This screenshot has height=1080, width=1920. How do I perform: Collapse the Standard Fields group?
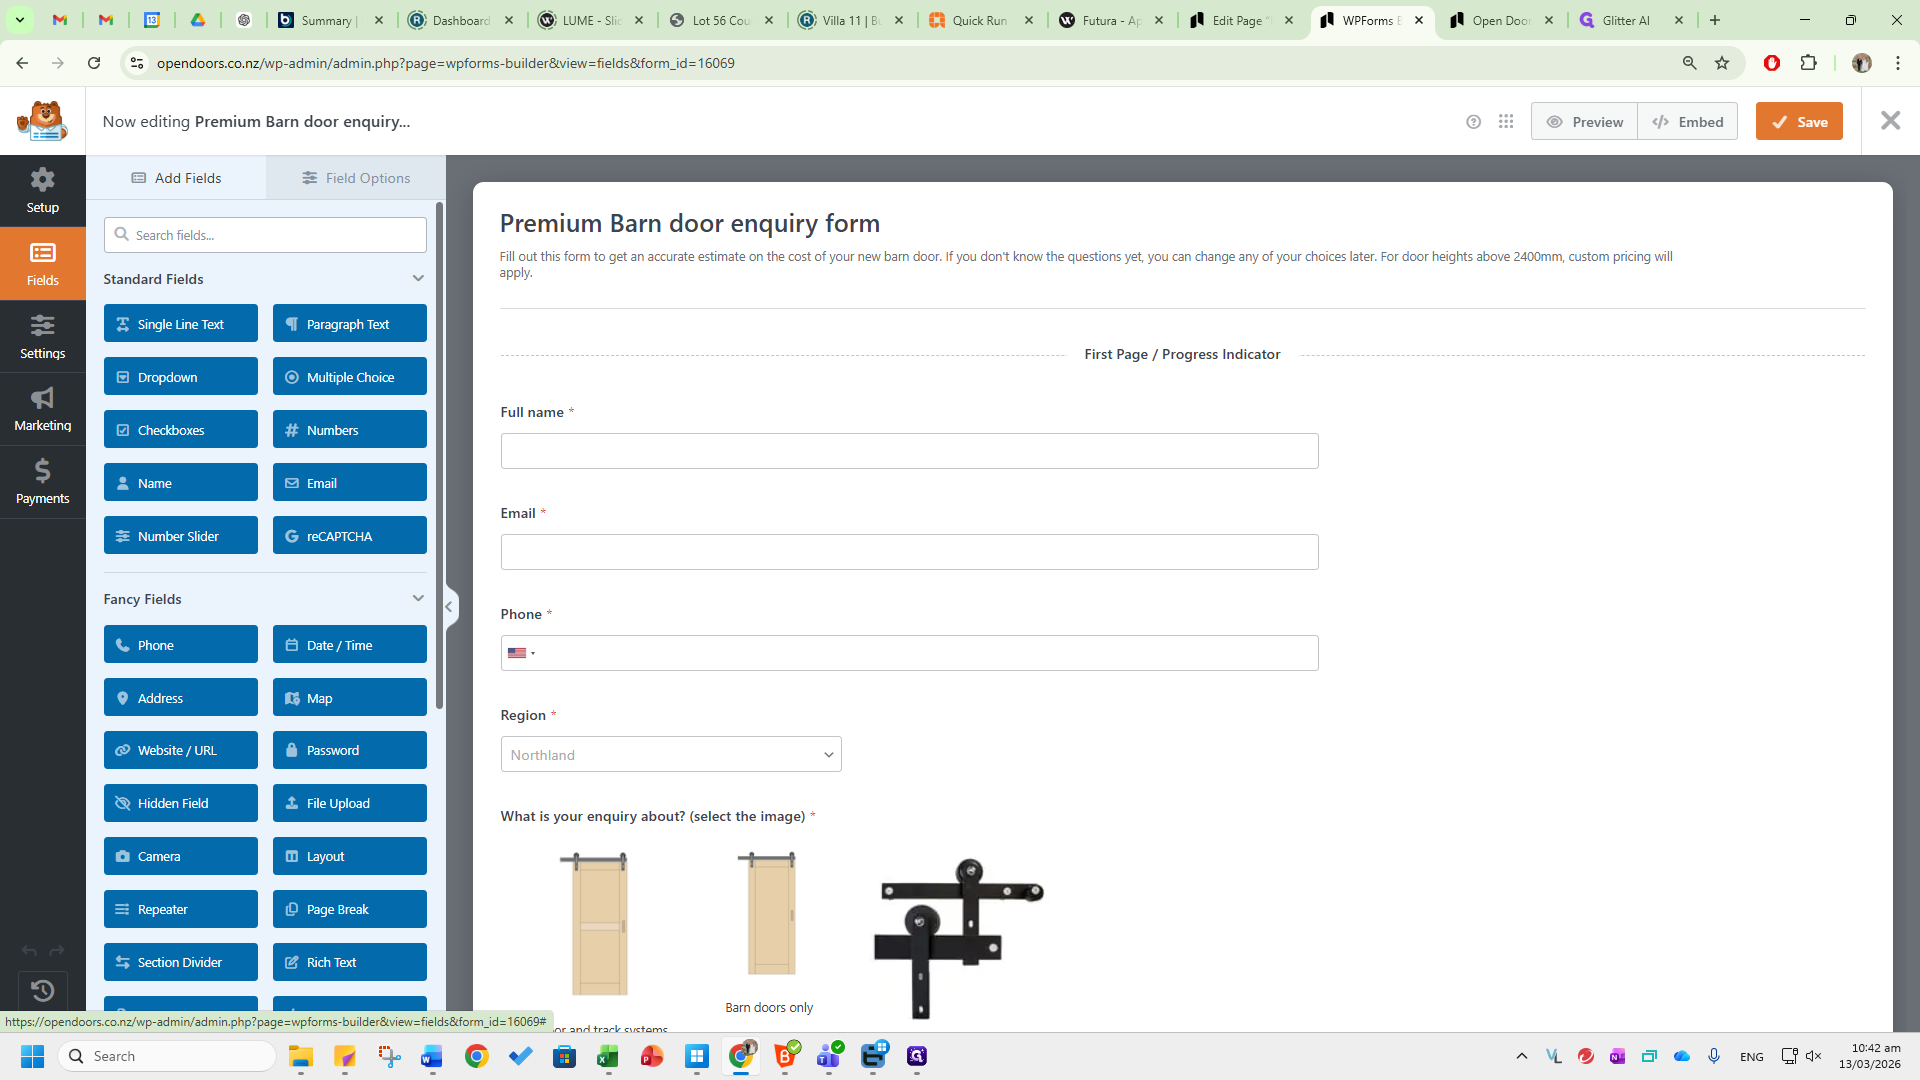pos(418,279)
